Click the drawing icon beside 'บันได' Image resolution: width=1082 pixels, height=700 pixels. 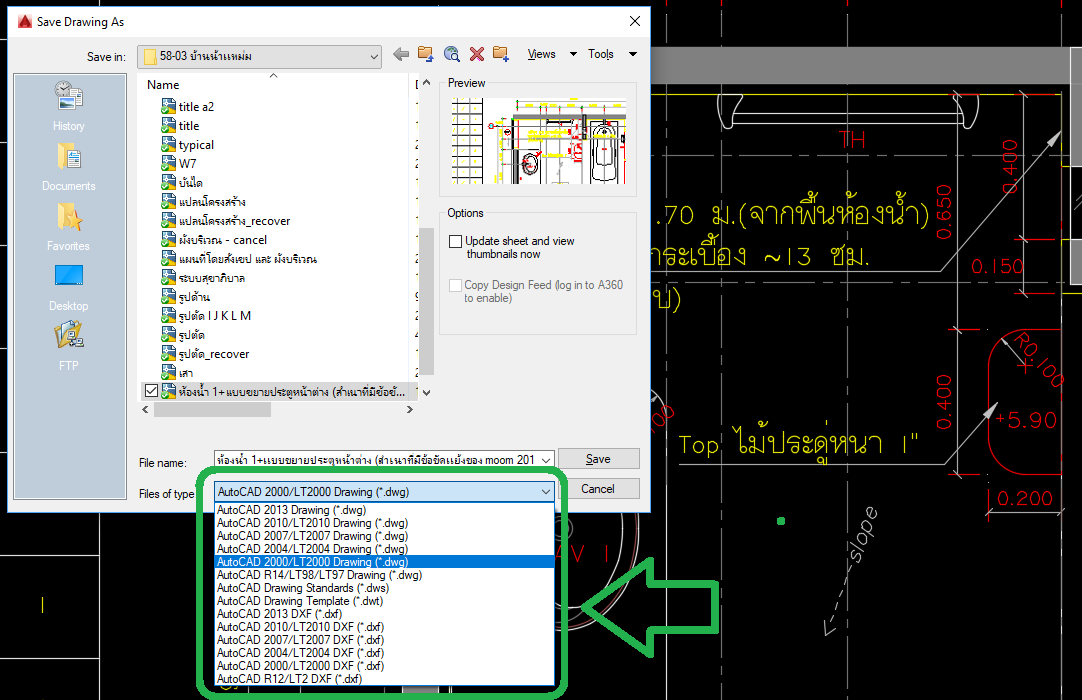click(x=168, y=182)
